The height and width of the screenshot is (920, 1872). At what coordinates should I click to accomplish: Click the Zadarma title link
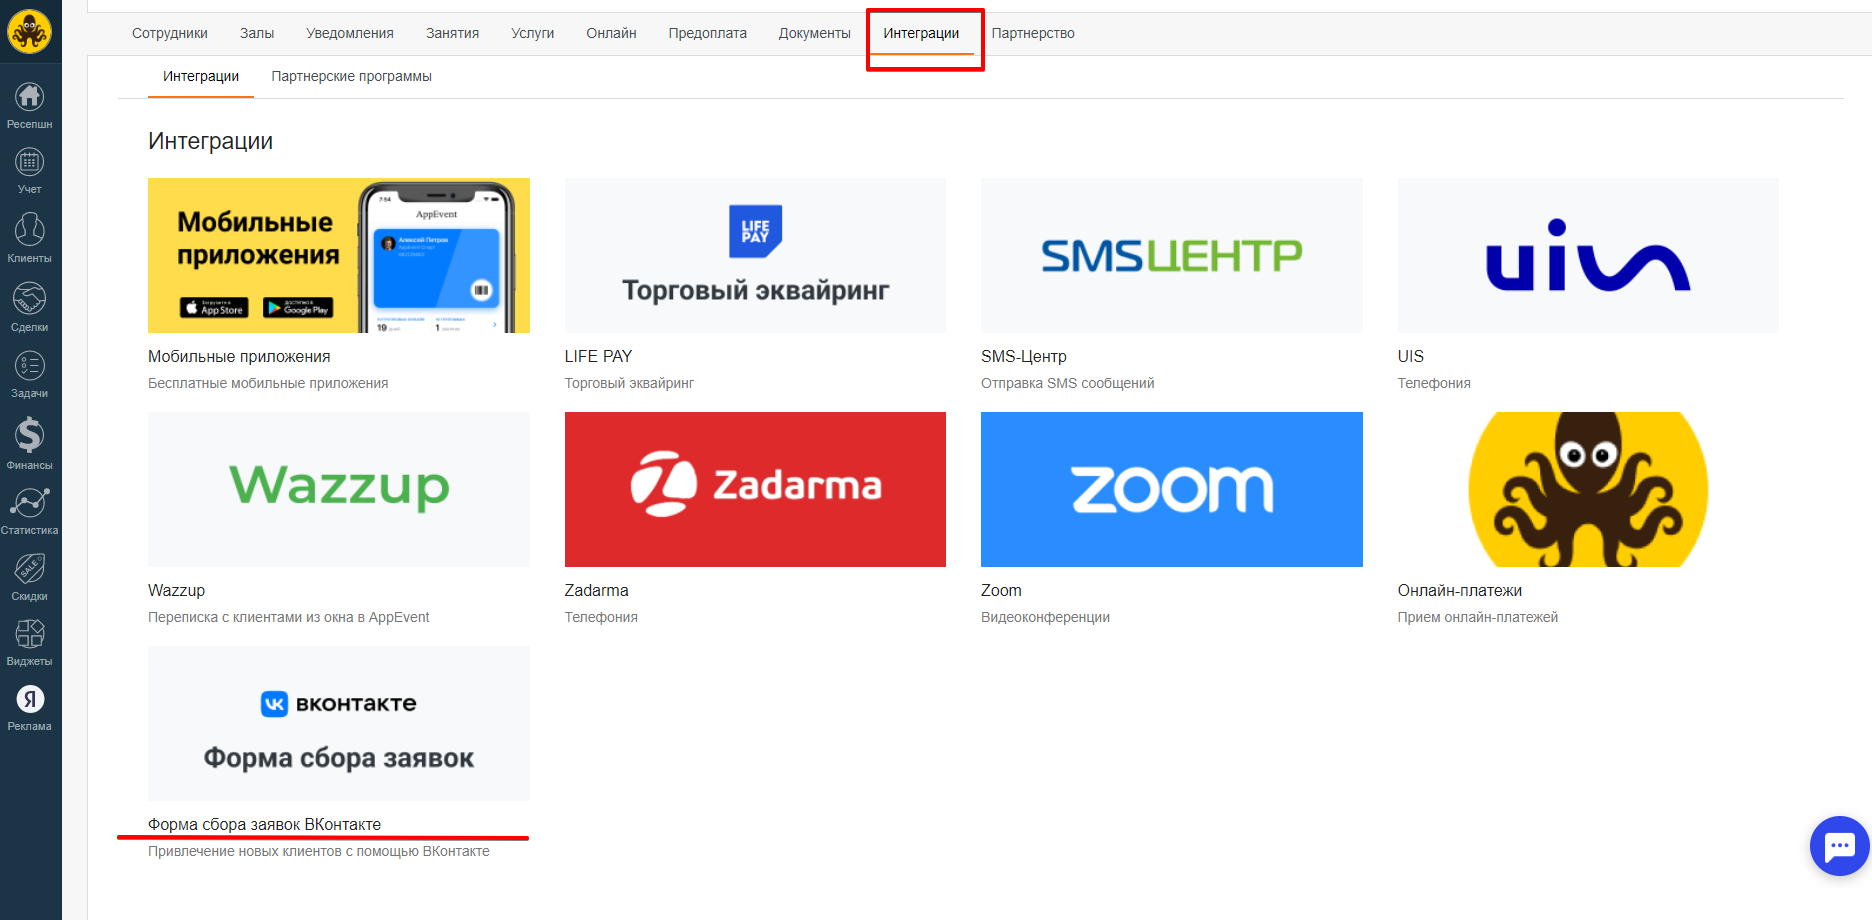click(597, 590)
